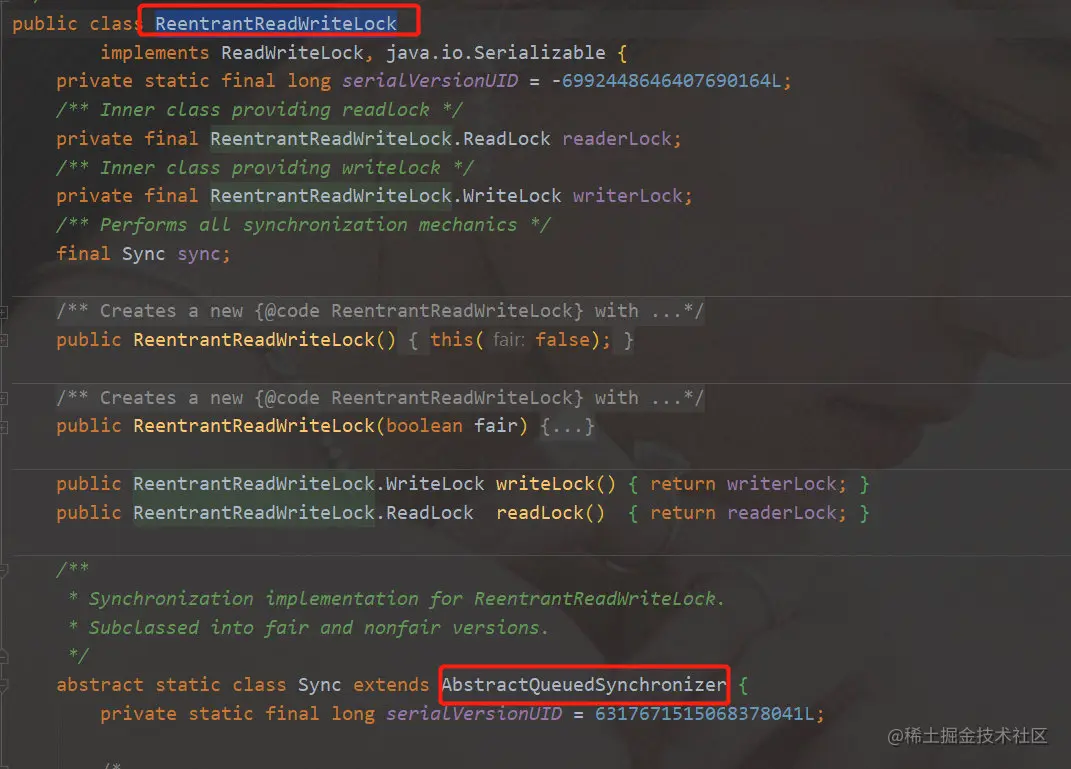Click the AbstractQueuedSynchronizer superclass name

(584, 684)
